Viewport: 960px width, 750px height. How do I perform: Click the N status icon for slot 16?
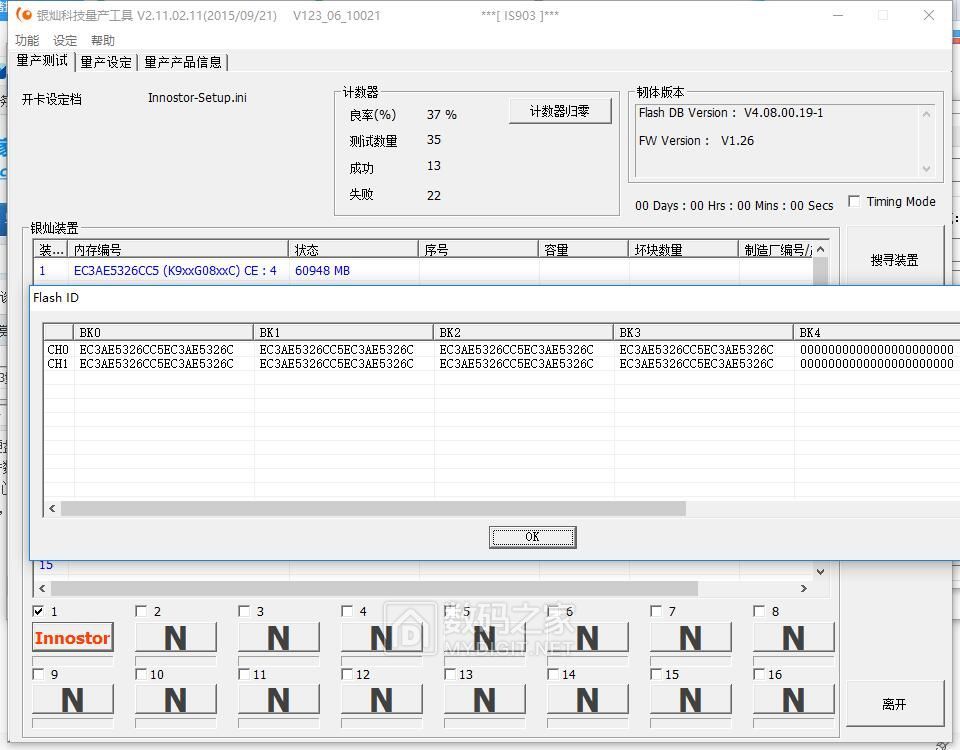793,700
